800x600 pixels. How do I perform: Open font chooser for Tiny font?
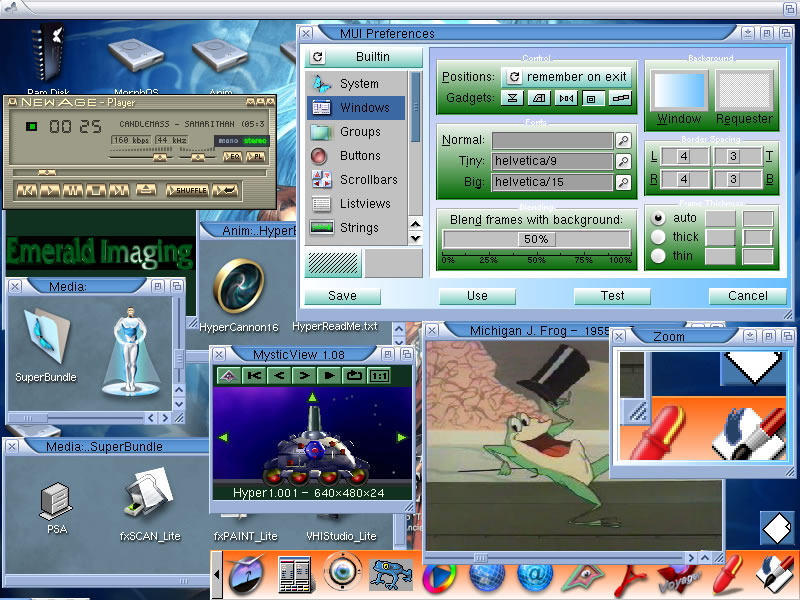click(x=623, y=162)
